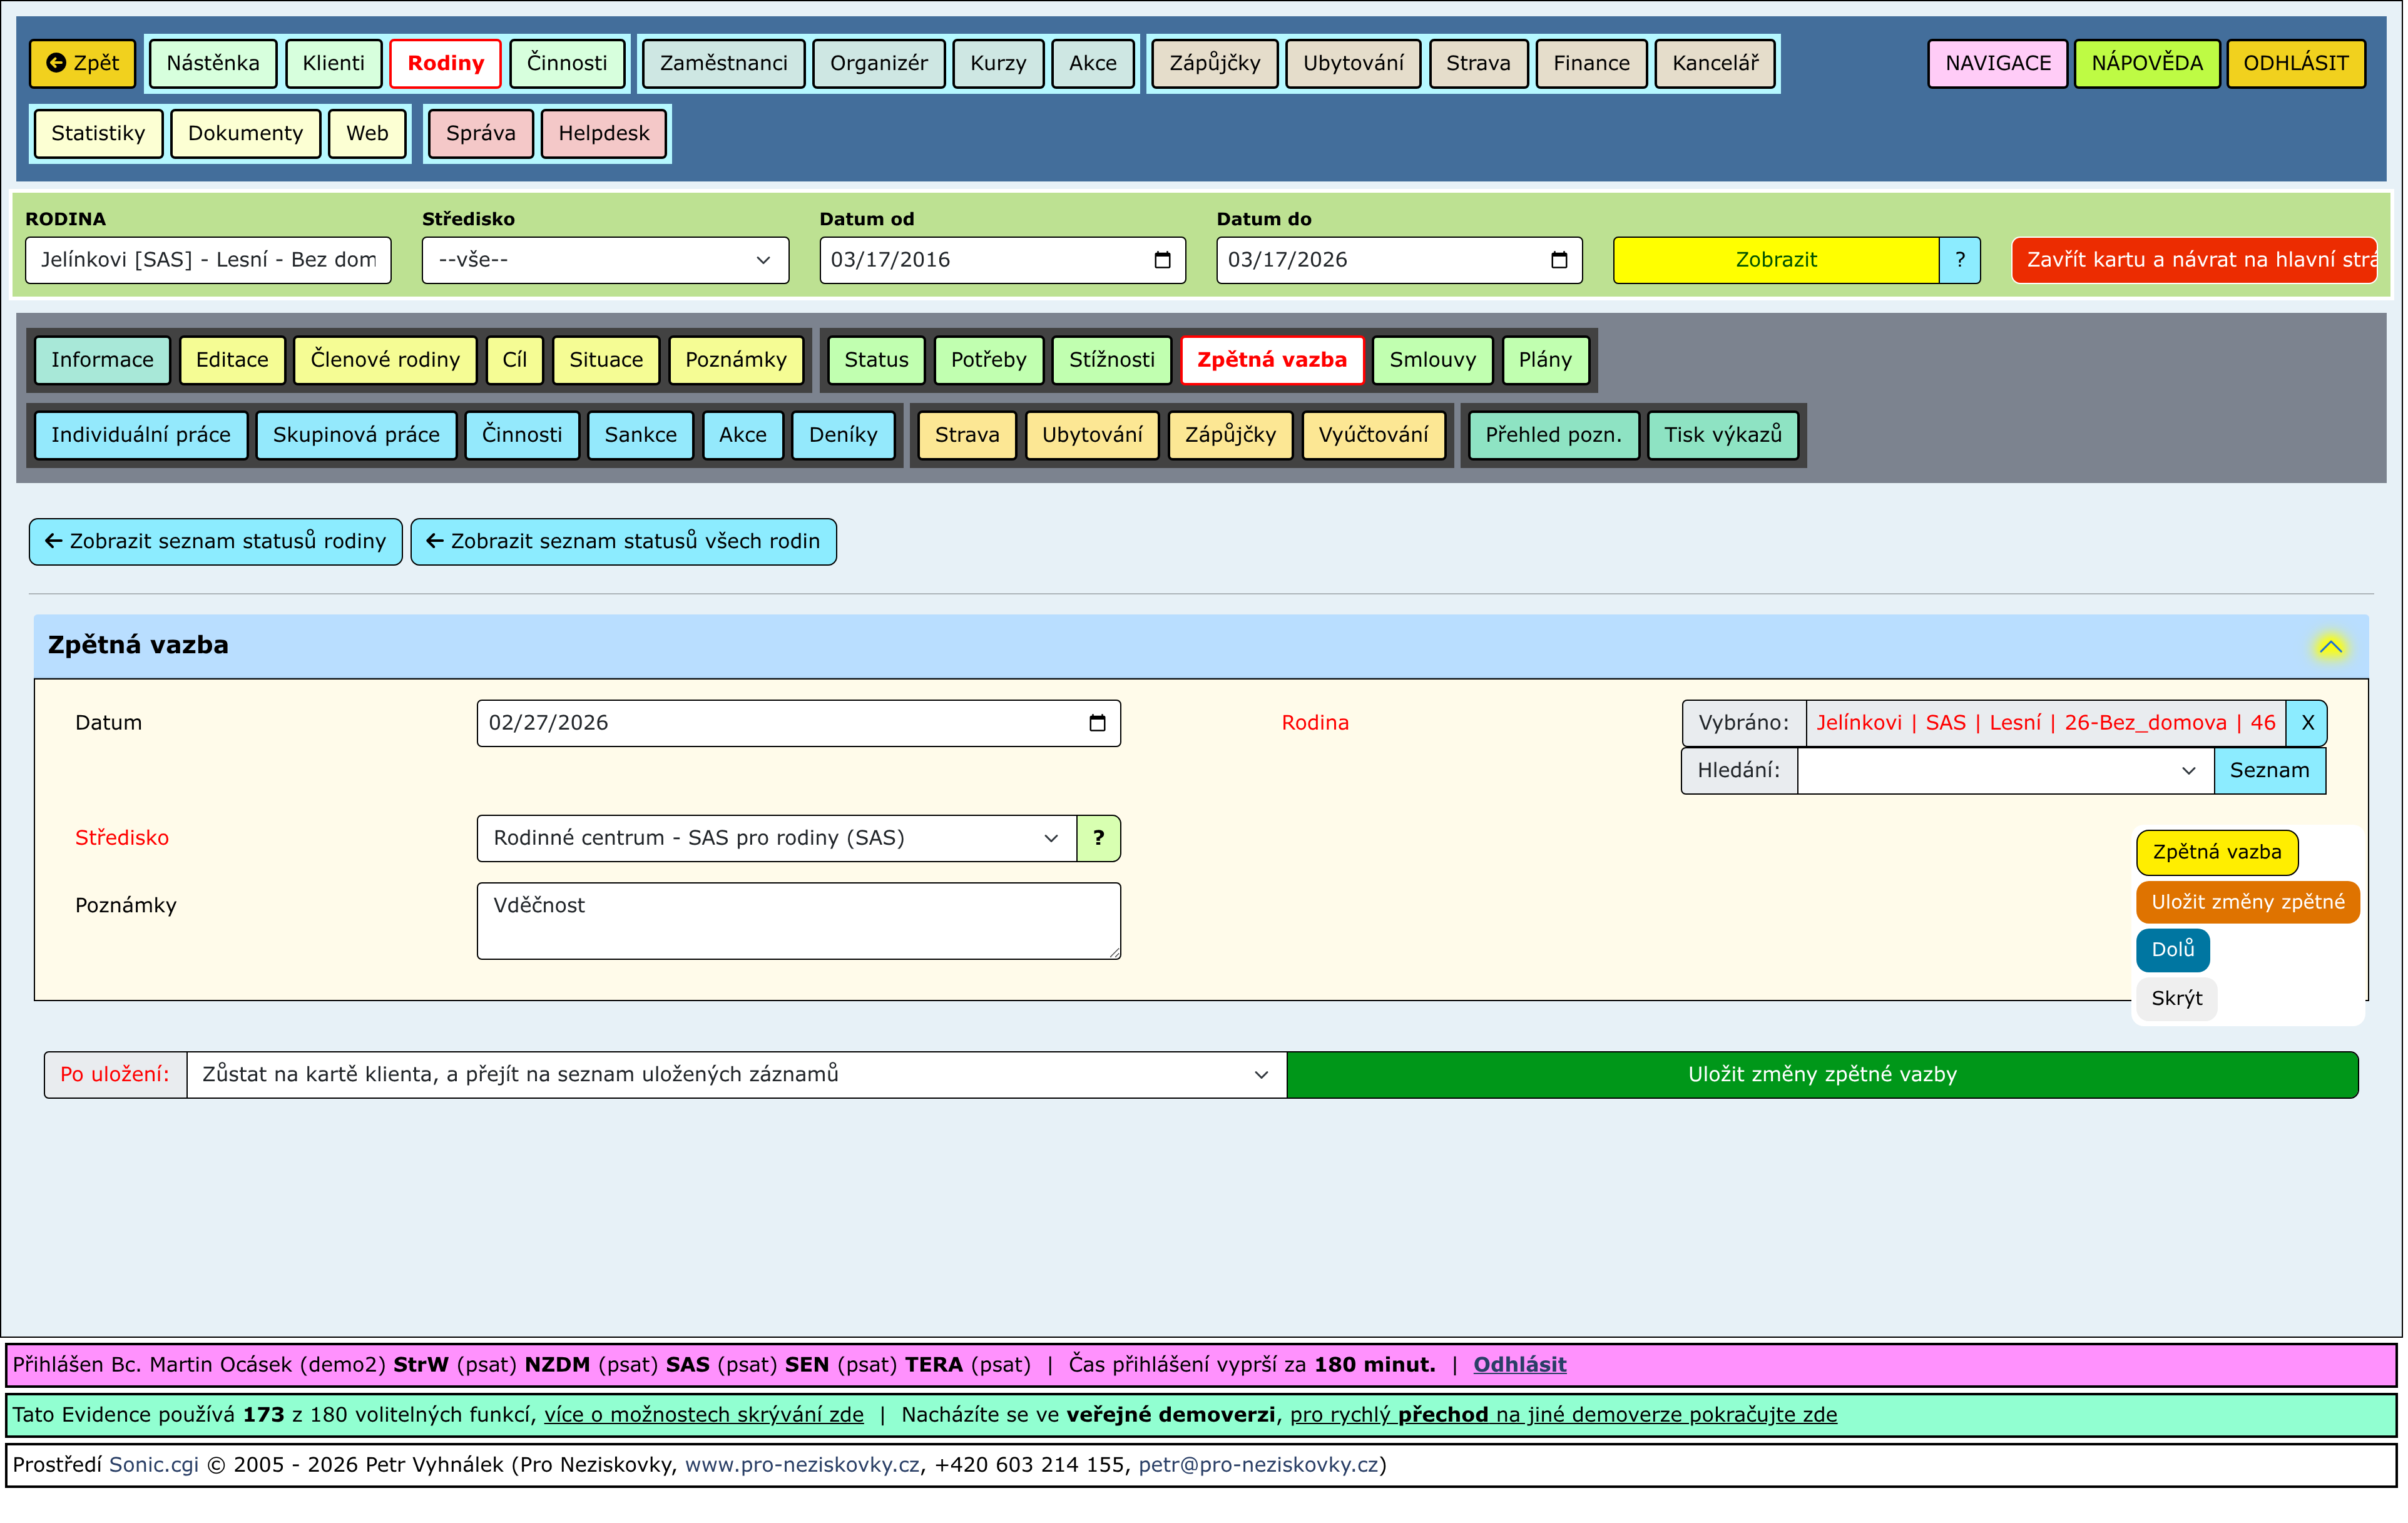The height and width of the screenshot is (1523, 2408).
Task: Open calendar picker in Datum do field
Action: [x=1559, y=260]
